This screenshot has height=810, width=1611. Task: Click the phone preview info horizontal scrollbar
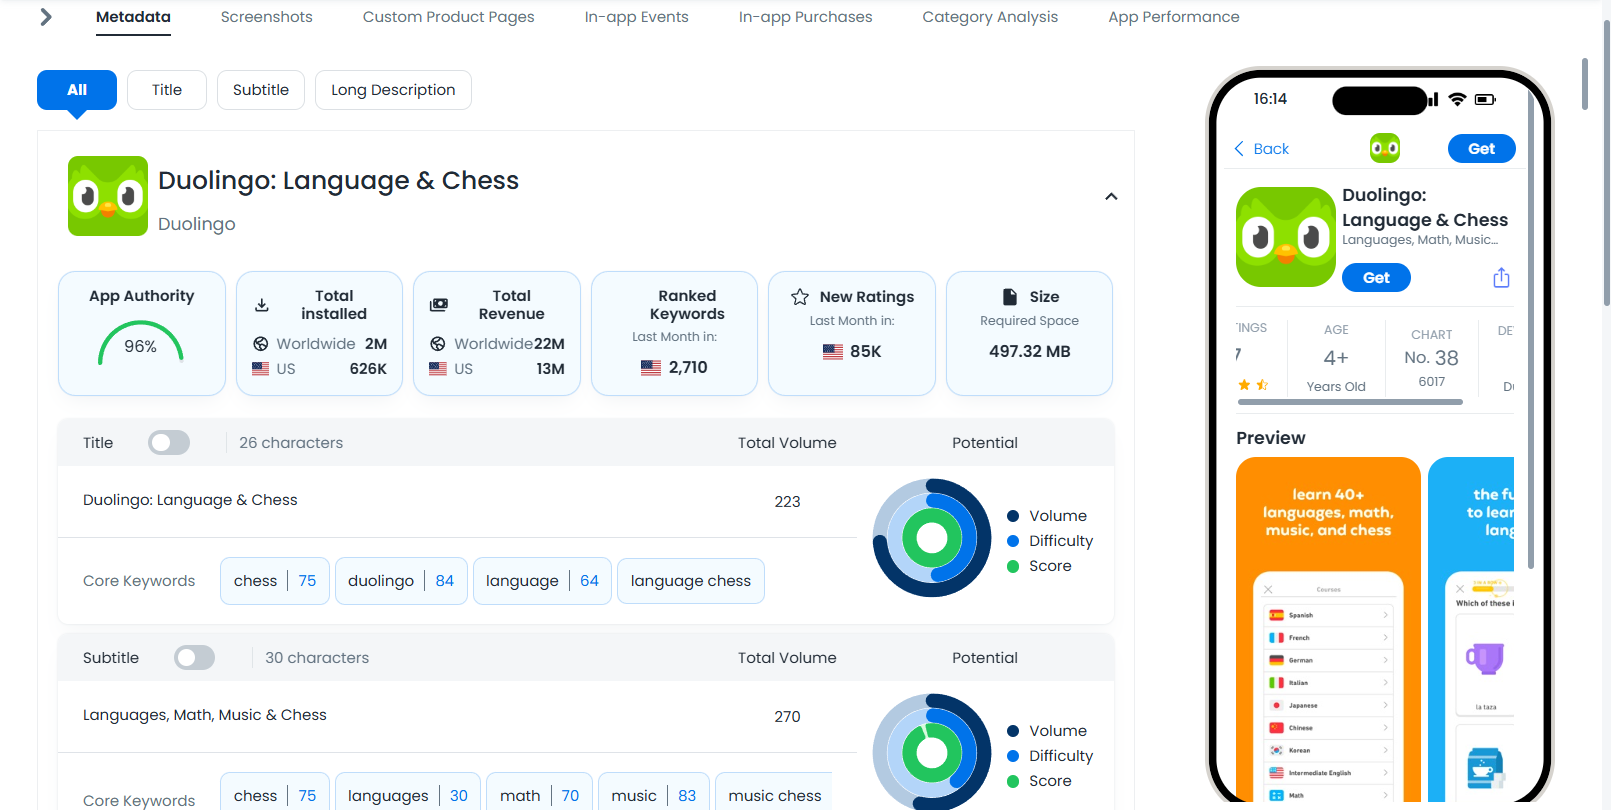1350,402
